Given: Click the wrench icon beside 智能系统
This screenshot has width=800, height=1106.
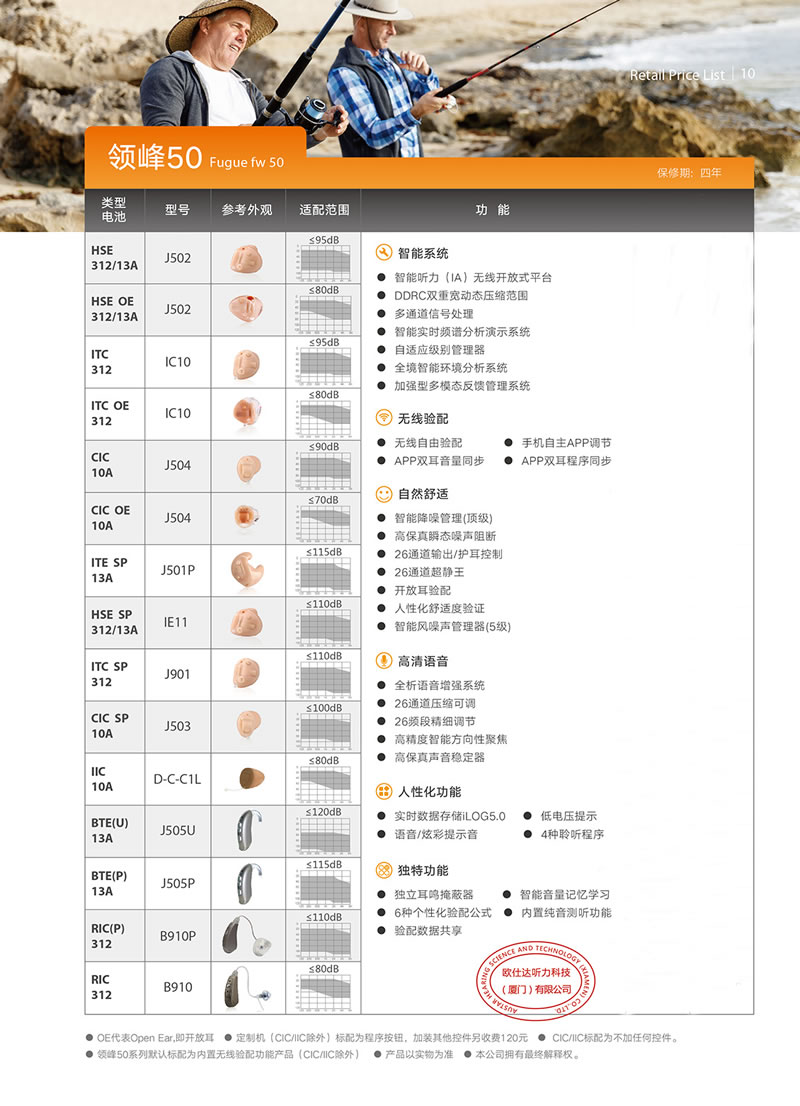Looking at the screenshot, I should [384, 254].
